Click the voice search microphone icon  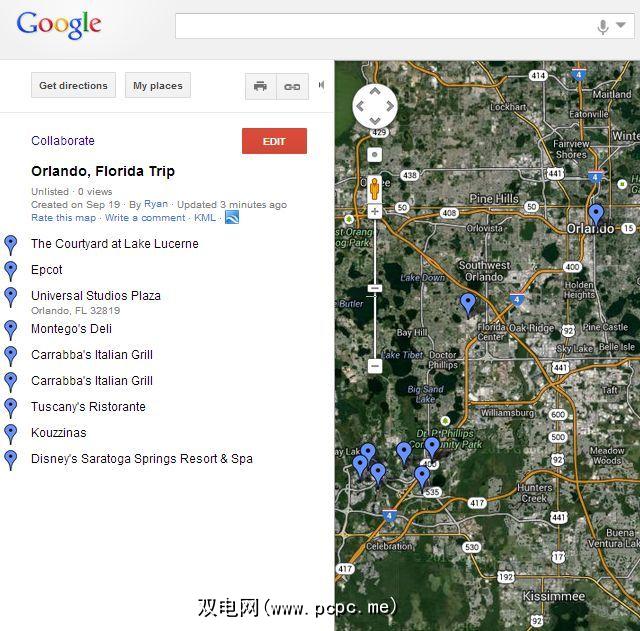[602, 27]
